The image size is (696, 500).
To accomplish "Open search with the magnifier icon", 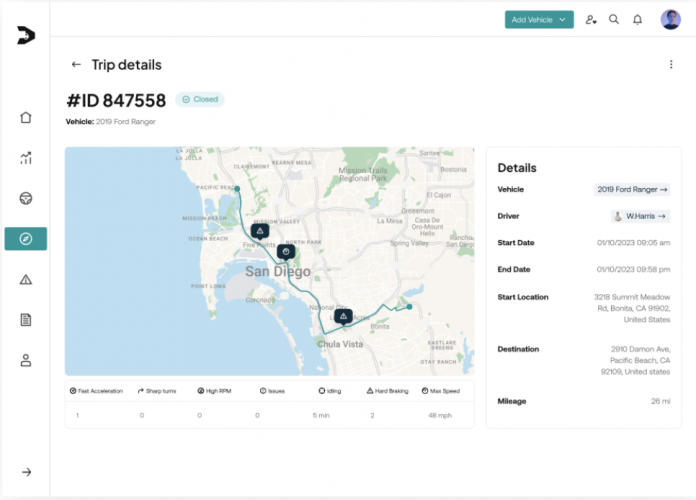I will 614,19.
